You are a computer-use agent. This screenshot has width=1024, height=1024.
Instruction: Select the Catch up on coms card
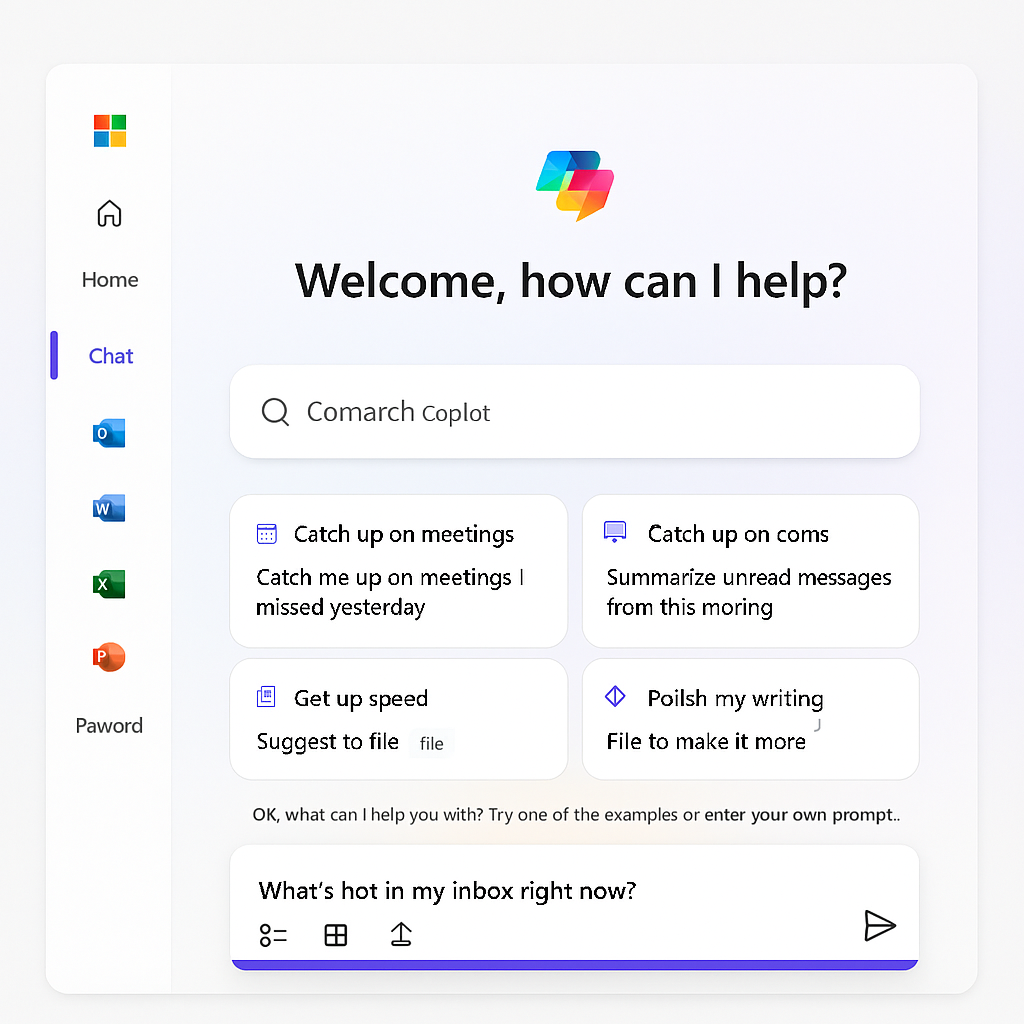(750, 571)
